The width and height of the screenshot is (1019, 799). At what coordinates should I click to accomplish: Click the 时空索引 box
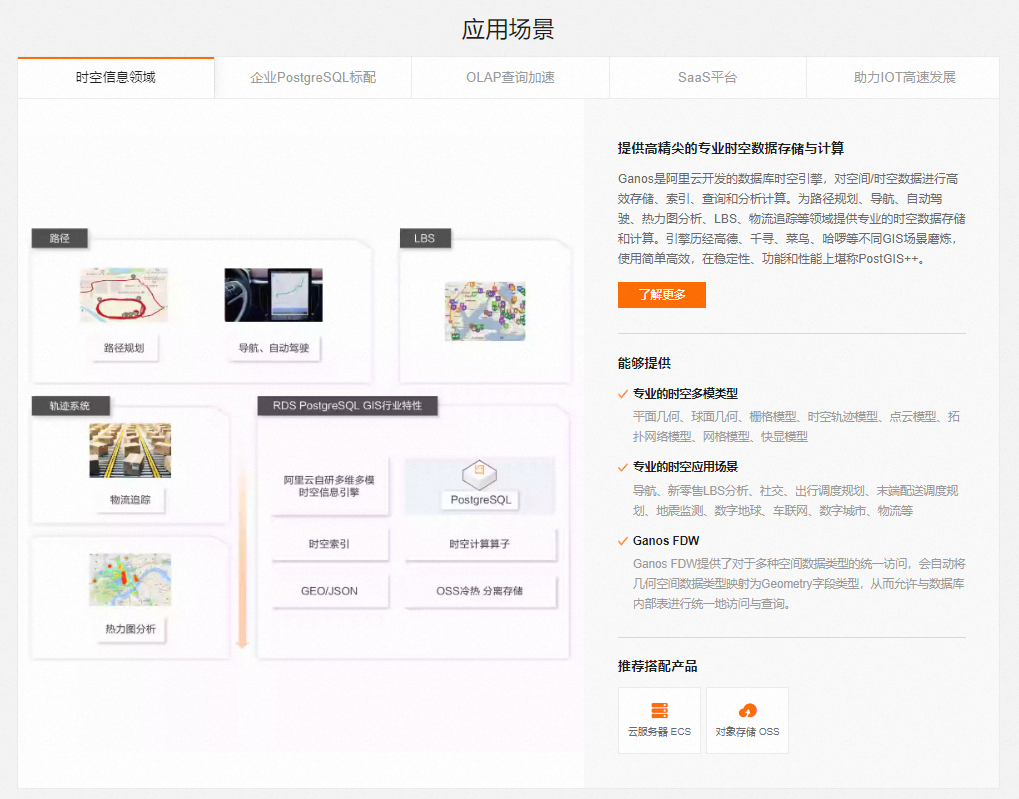[x=329, y=544]
